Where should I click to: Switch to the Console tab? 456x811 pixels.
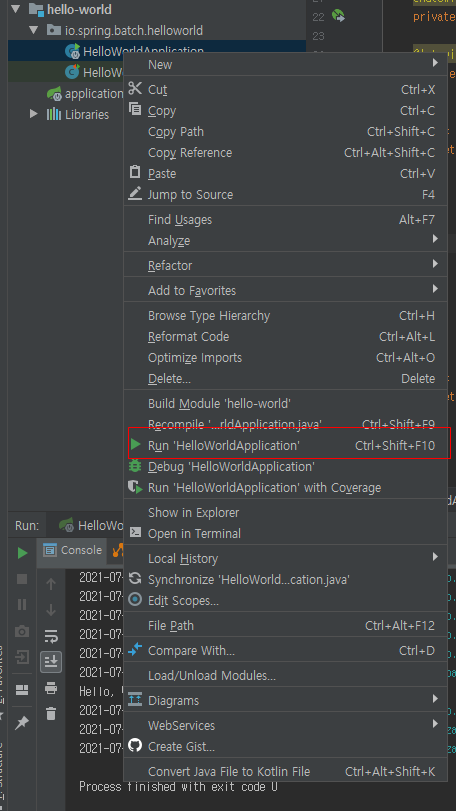(72, 550)
